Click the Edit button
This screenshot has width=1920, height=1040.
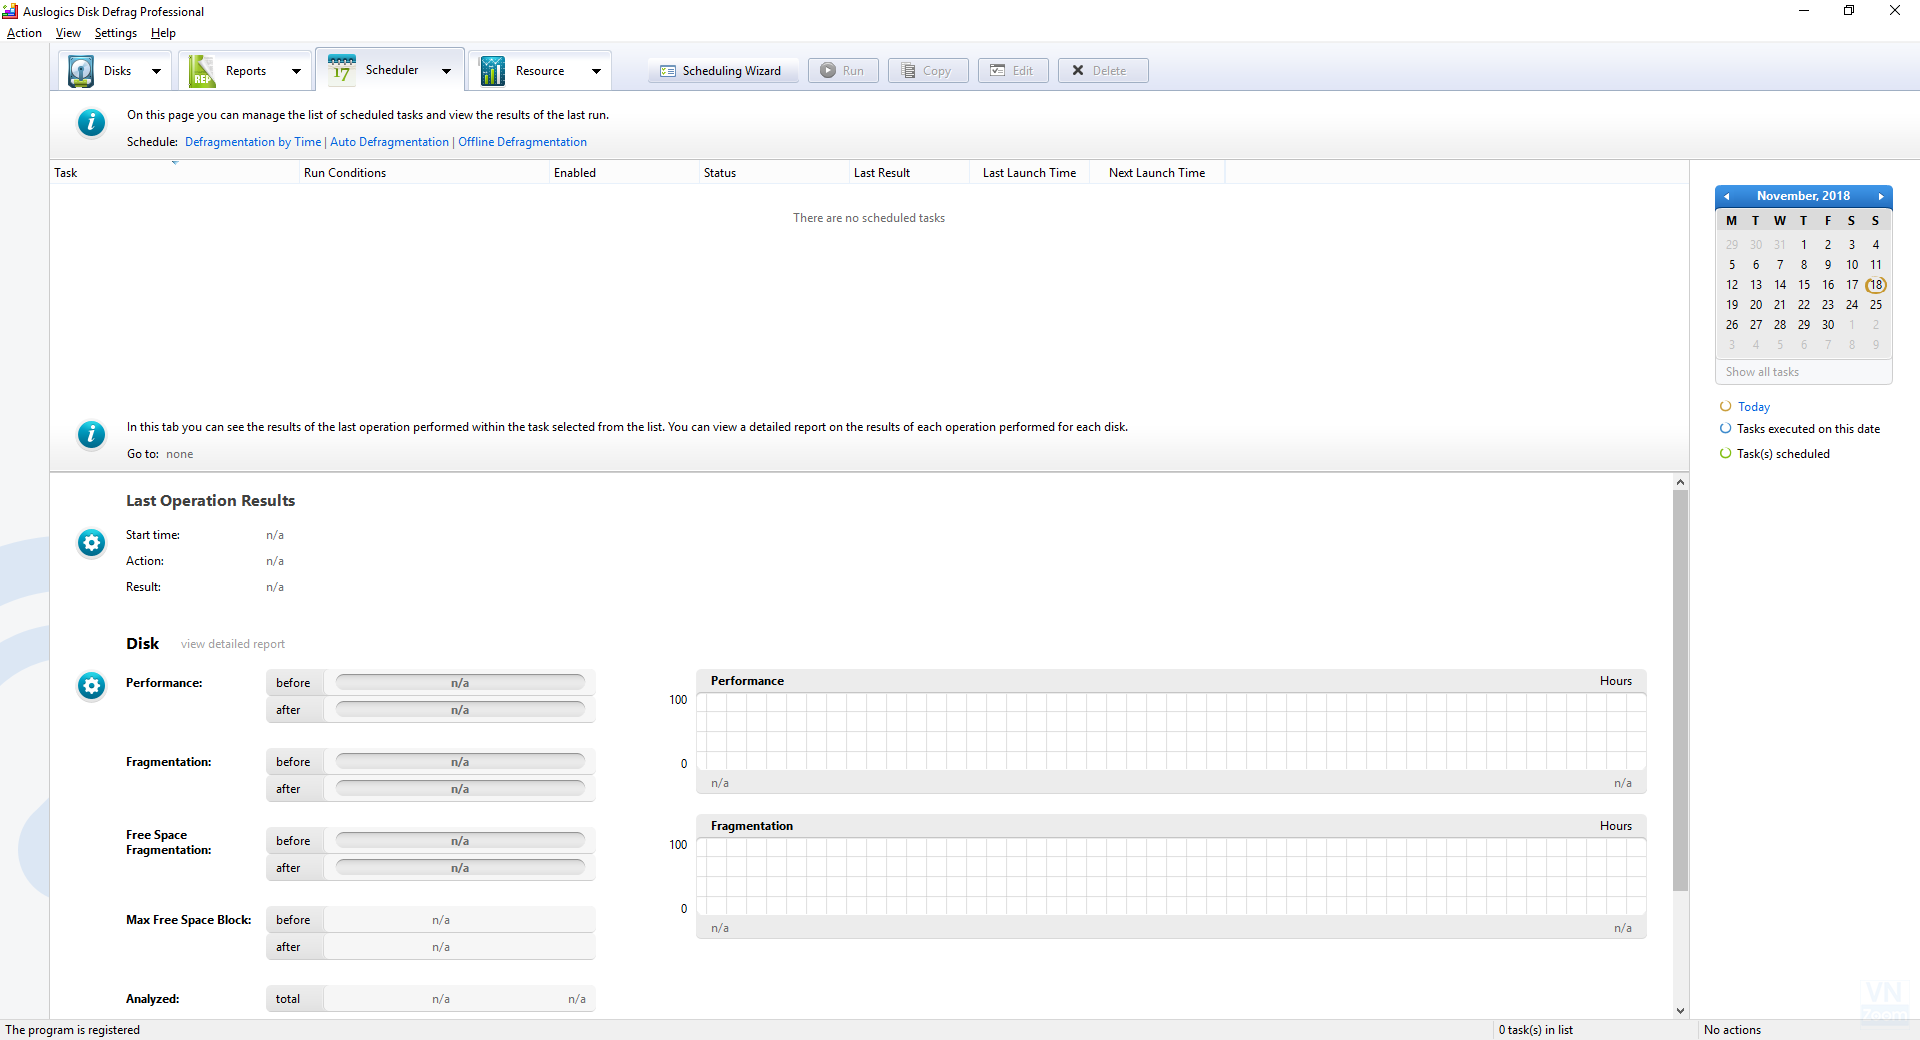1013,71
